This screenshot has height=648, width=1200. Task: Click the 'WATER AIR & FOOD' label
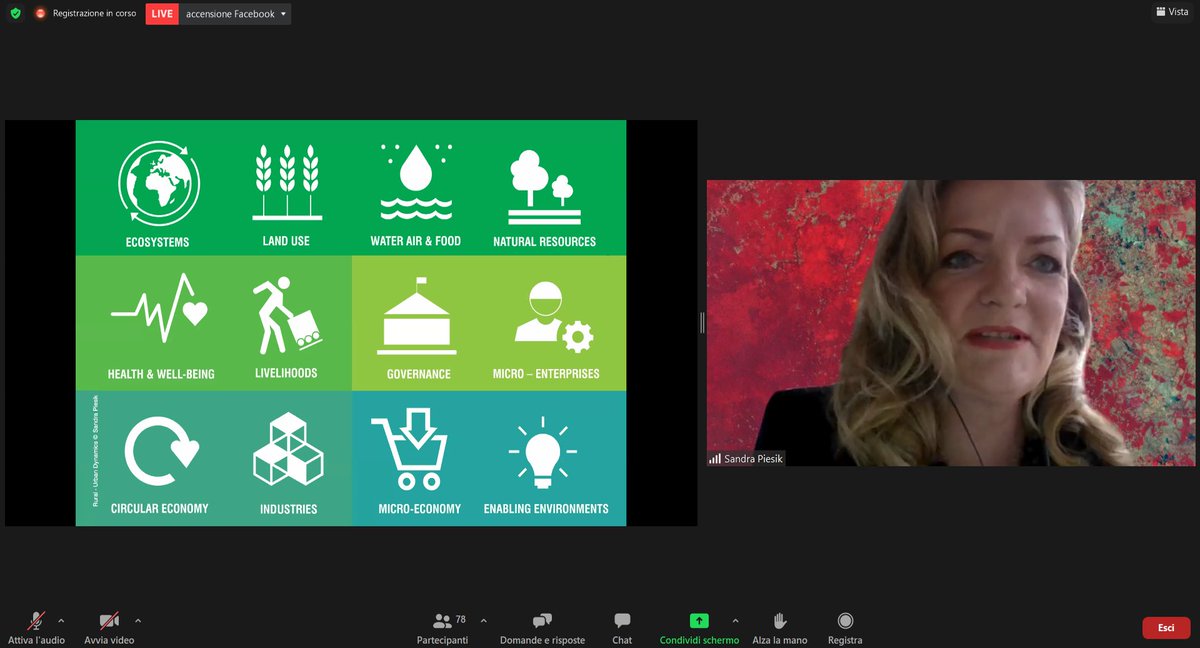click(x=415, y=241)
